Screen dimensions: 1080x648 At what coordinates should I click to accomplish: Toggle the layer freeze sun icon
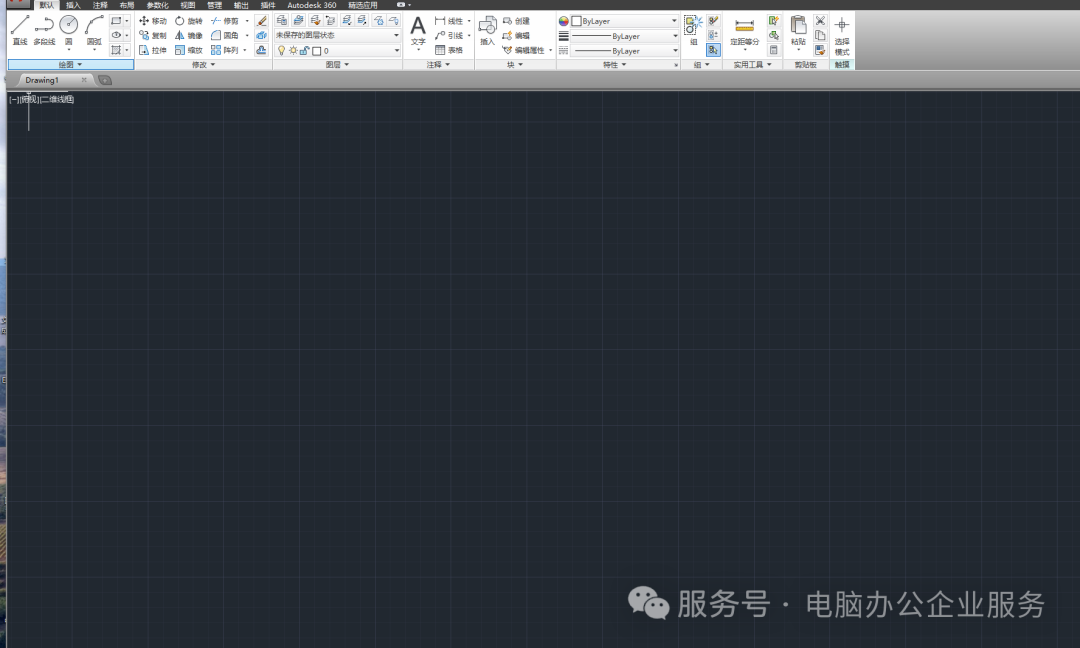[x=293, y=50]
